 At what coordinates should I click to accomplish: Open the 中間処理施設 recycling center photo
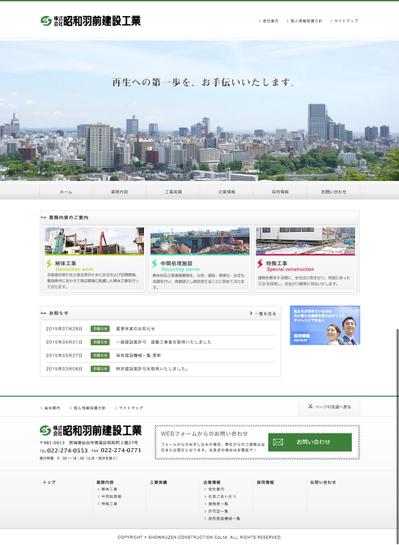pyautogui.click(x=200, y=241)
